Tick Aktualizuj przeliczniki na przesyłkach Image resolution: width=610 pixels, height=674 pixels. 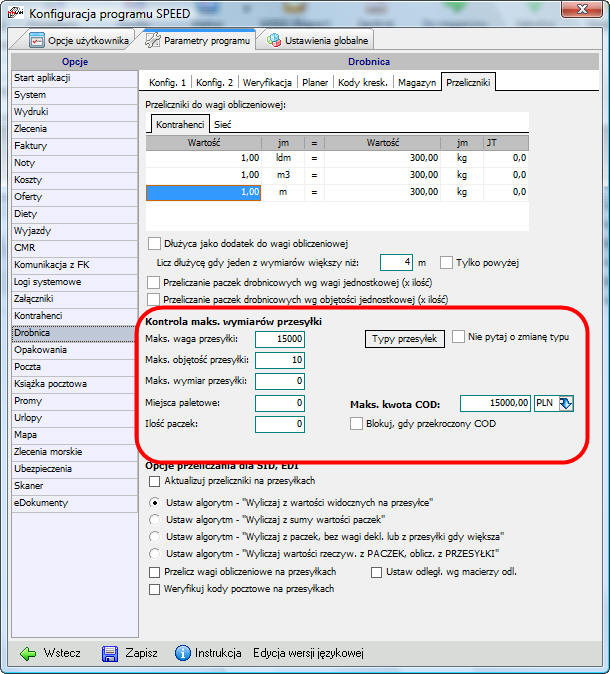coord(154,481)
